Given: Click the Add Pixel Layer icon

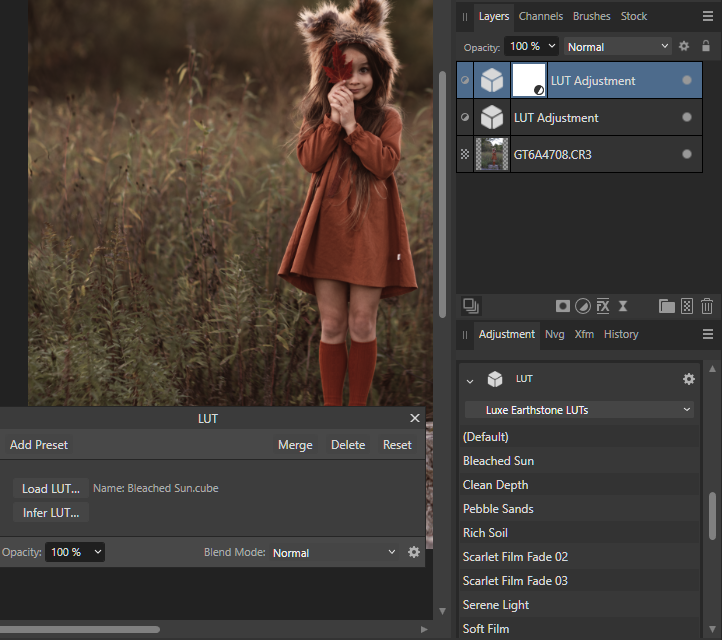Looking at the screenshot, I should [x=687, y=306].
